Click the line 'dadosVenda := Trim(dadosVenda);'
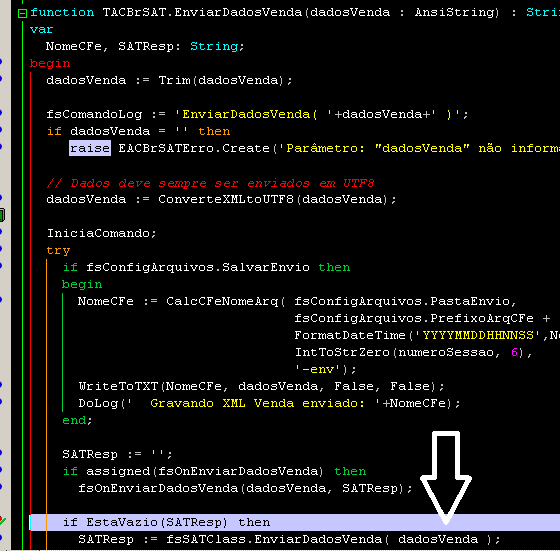Screen dimensions: 560x551 click(169, 80)
